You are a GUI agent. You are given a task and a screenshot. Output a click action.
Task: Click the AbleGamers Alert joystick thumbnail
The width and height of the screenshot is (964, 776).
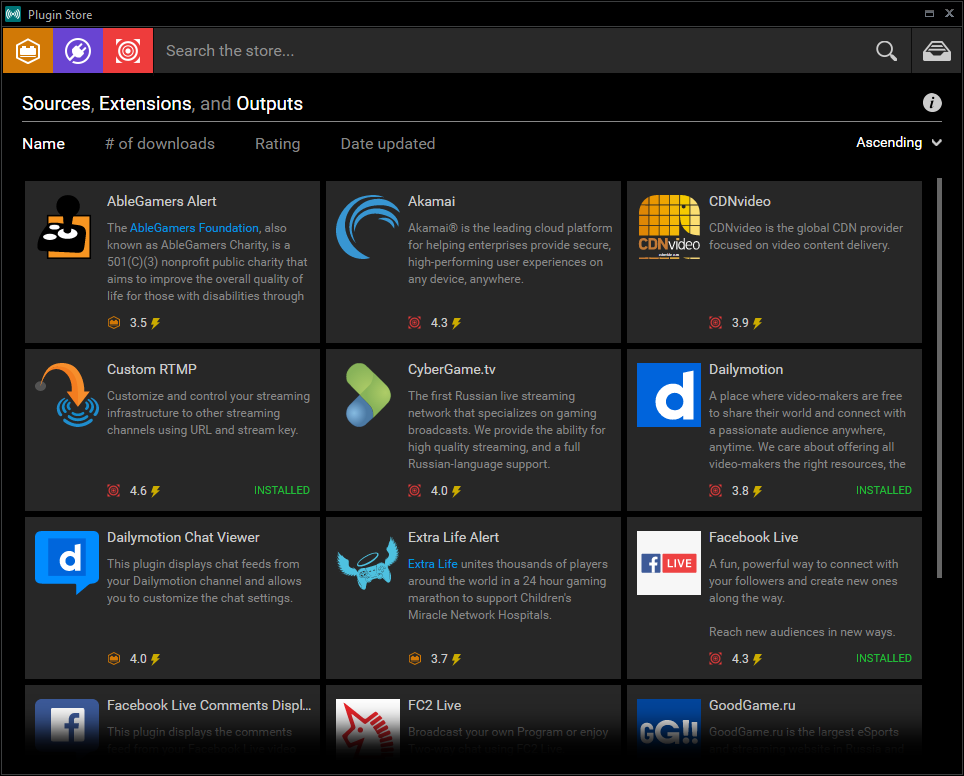[66, 227]
